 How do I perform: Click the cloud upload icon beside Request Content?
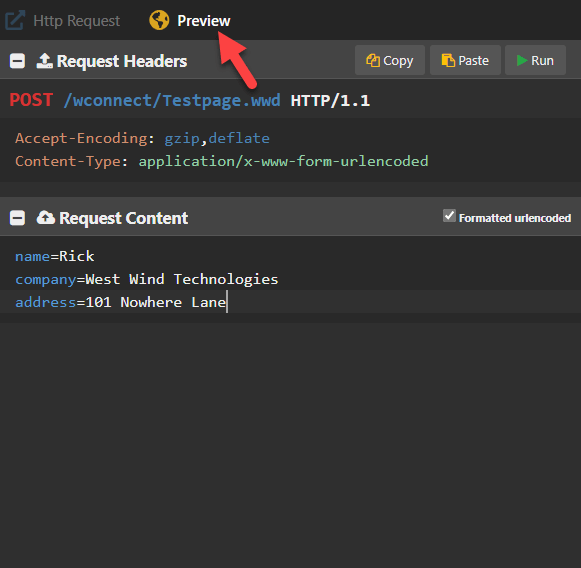coord(45,218)
